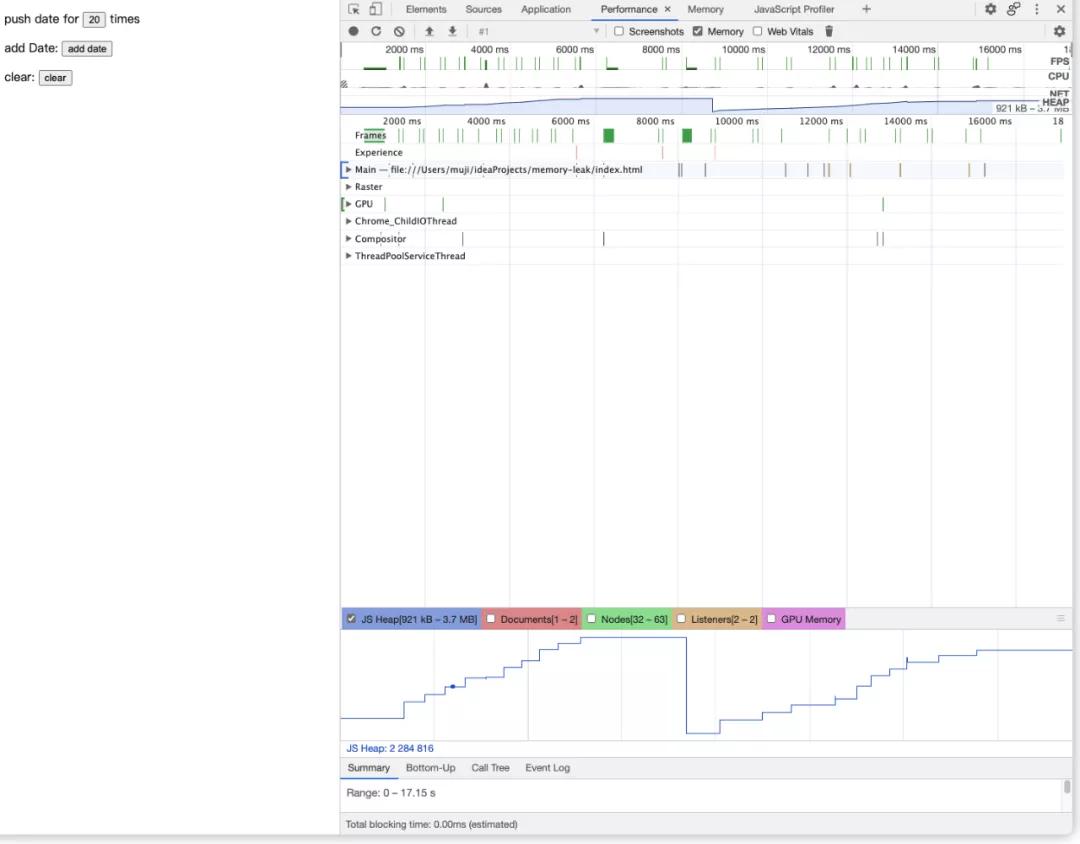Switch to the Application tab

(x=546, y=9)
